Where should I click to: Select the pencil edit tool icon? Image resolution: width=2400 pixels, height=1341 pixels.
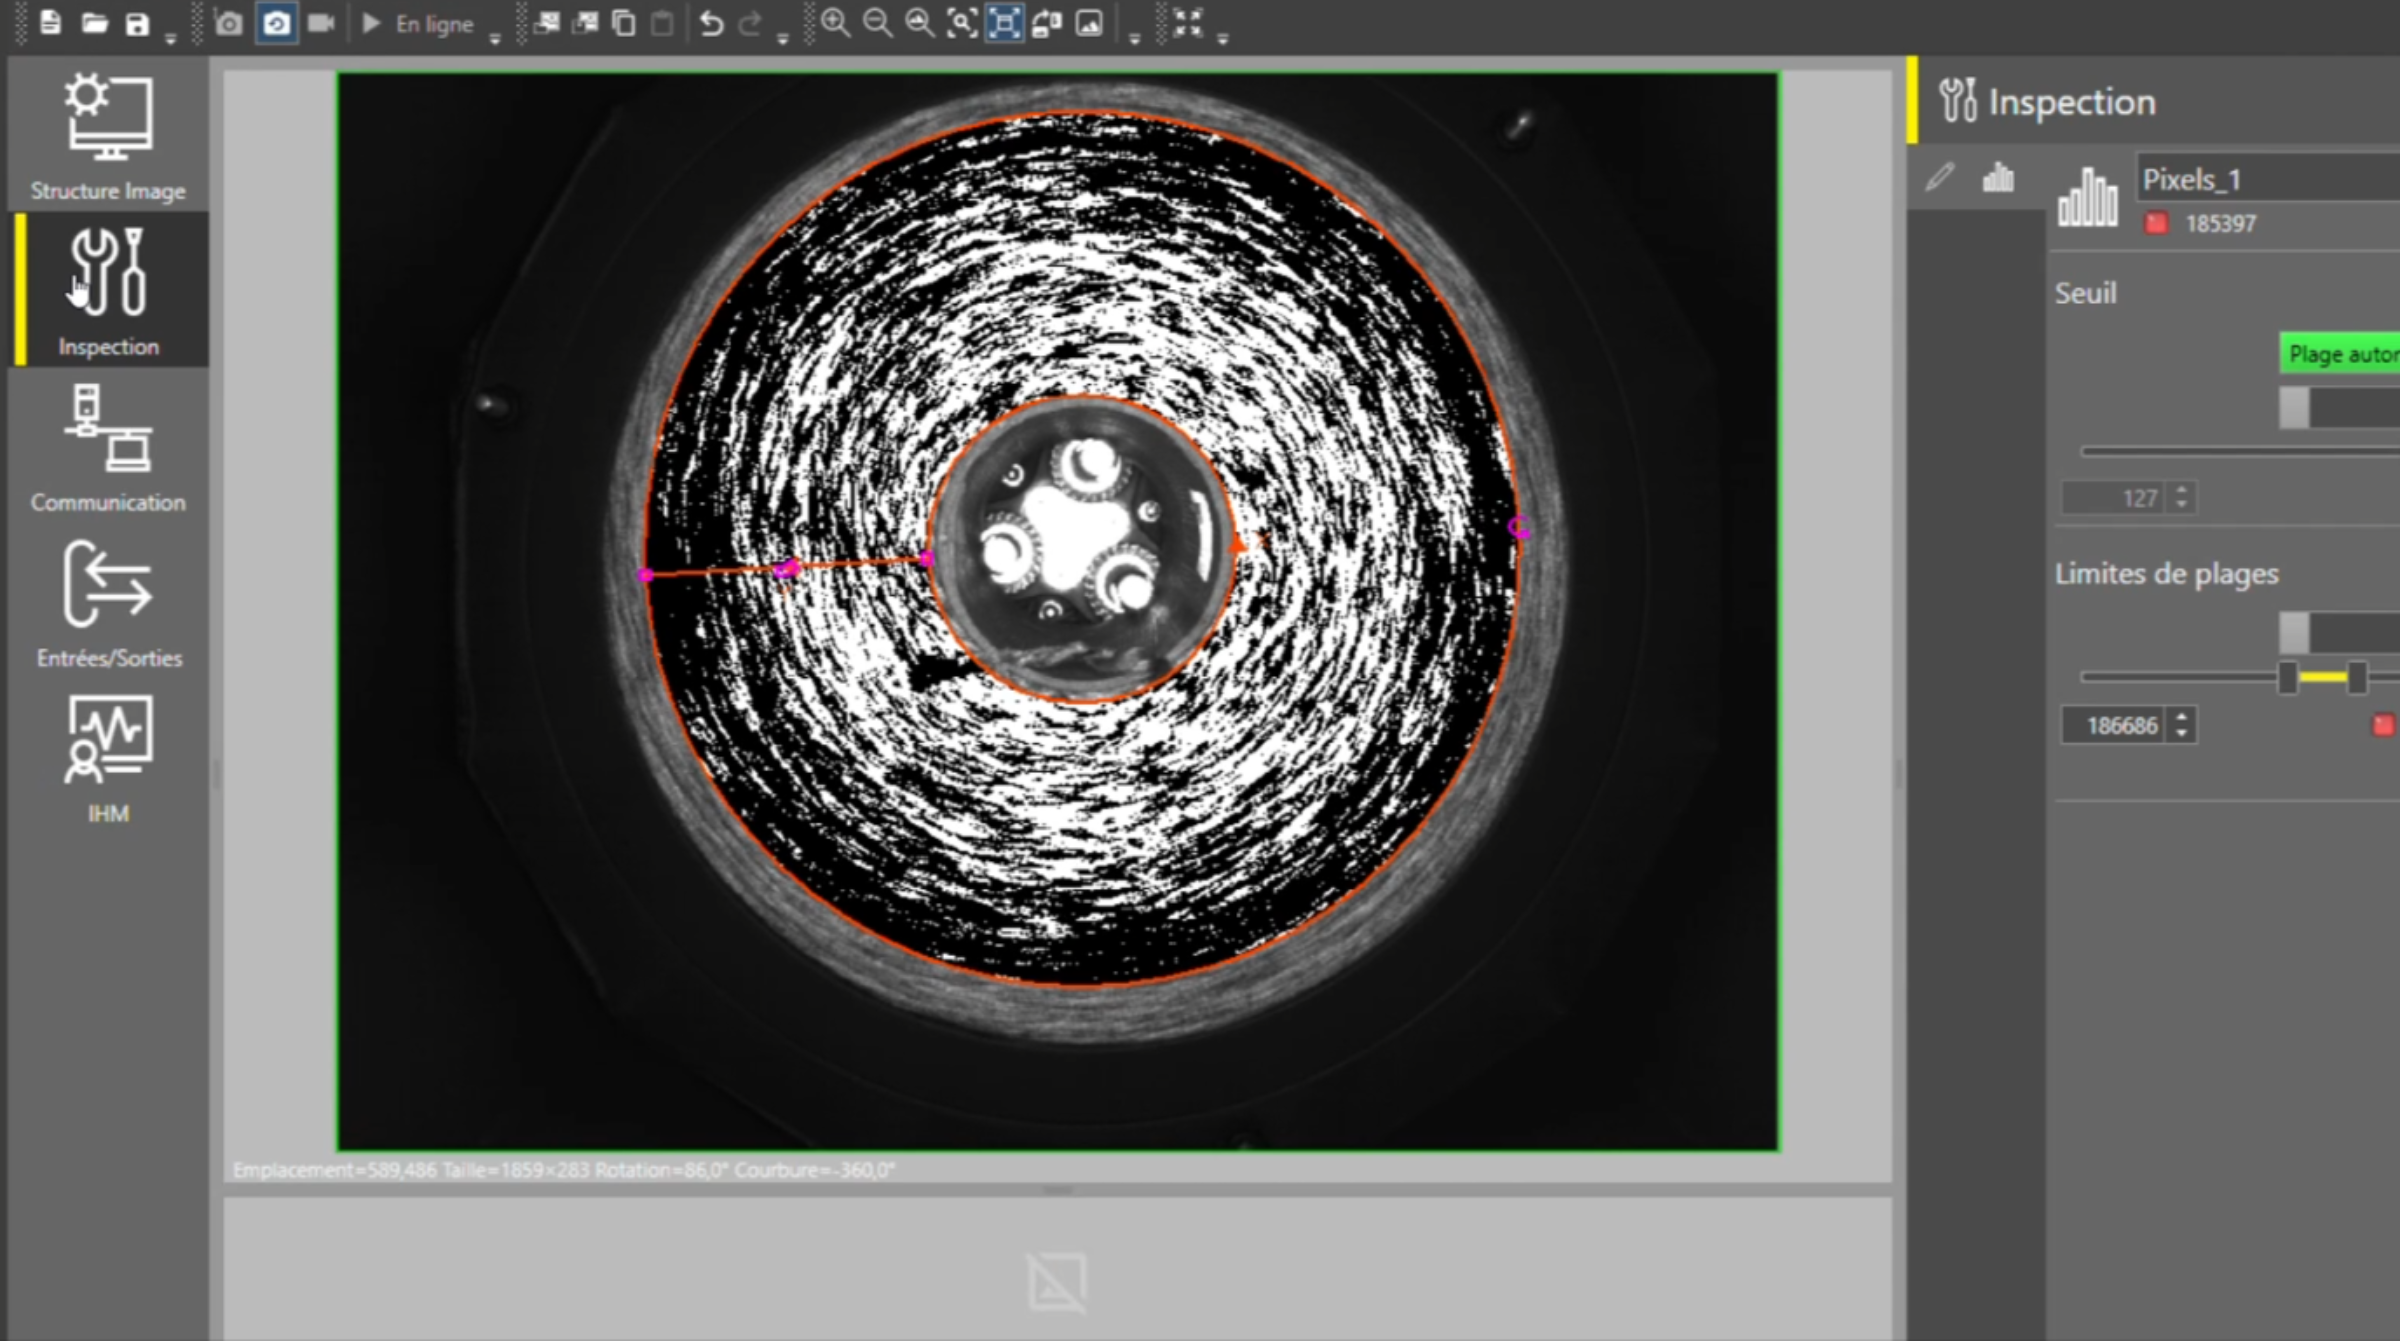1939,178
